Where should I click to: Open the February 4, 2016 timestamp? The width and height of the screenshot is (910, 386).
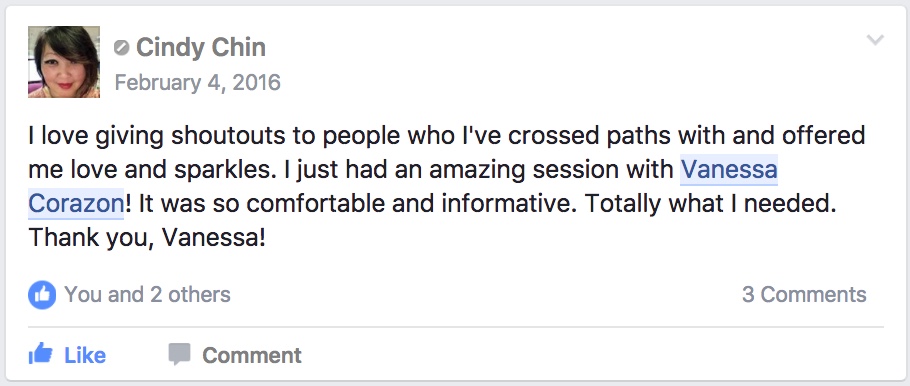(x=197, y=82)
